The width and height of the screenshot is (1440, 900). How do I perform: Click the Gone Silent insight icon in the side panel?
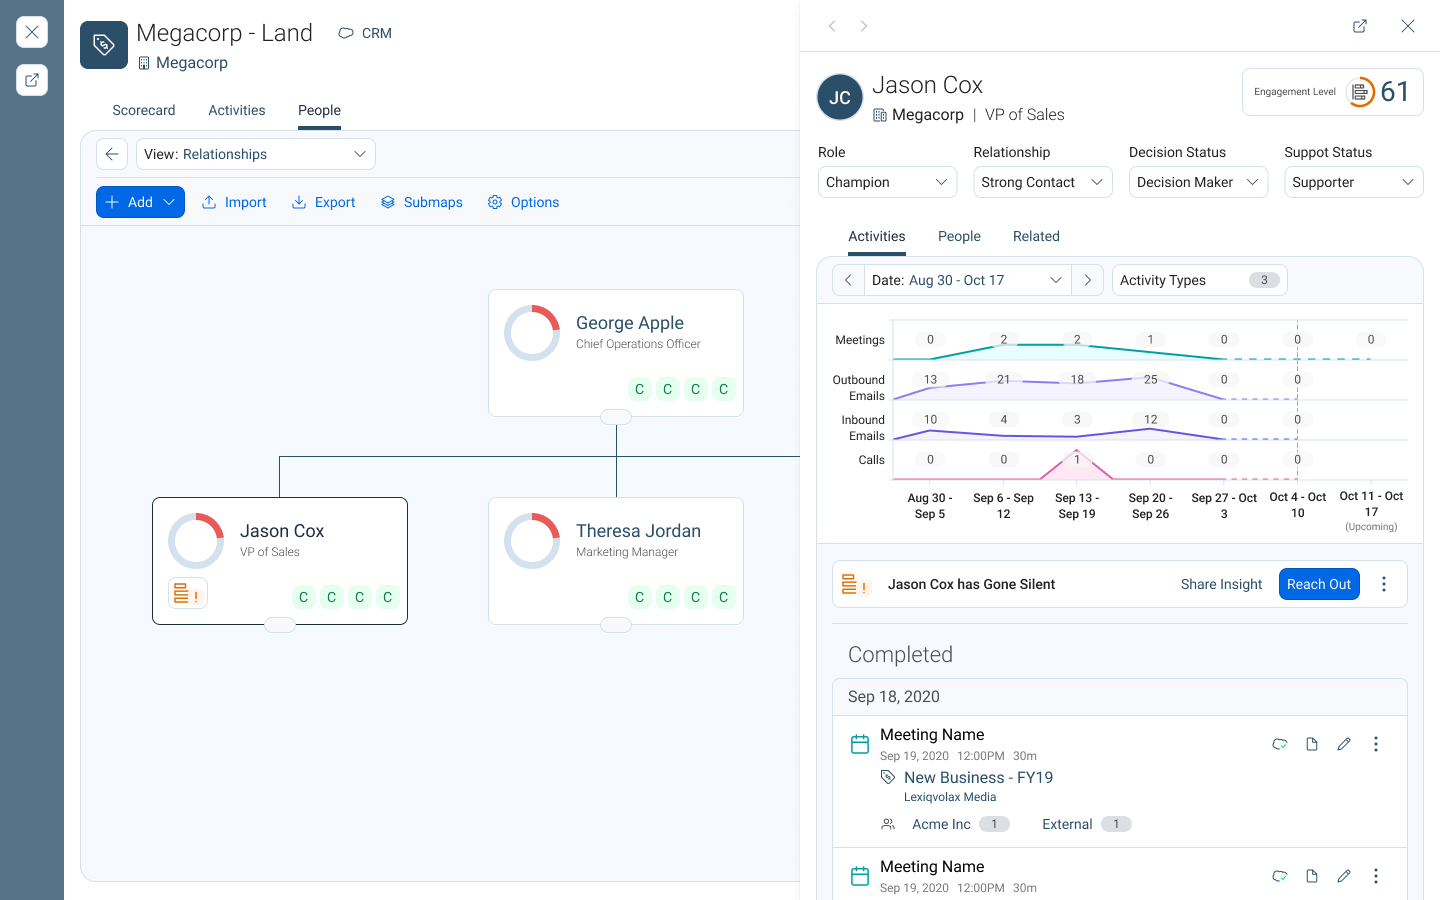(x=854, y=584)
